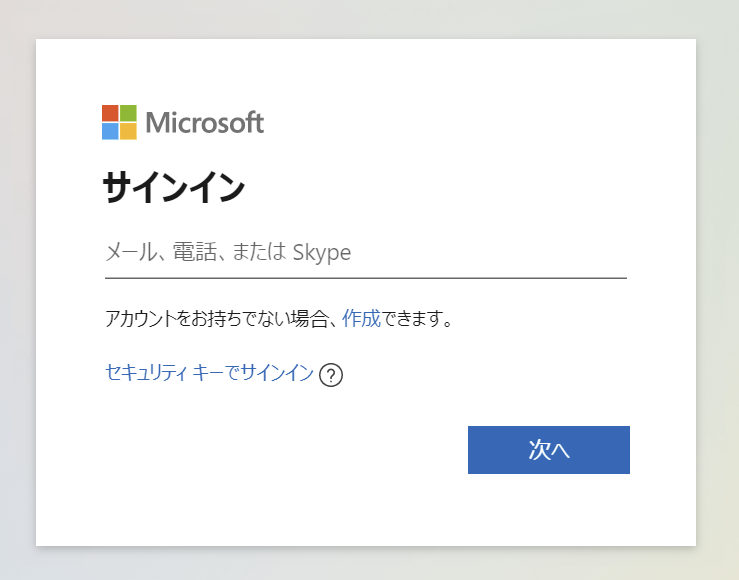Click the red square of Microsoft logo
739x580 pixels.
pos(110,113)
